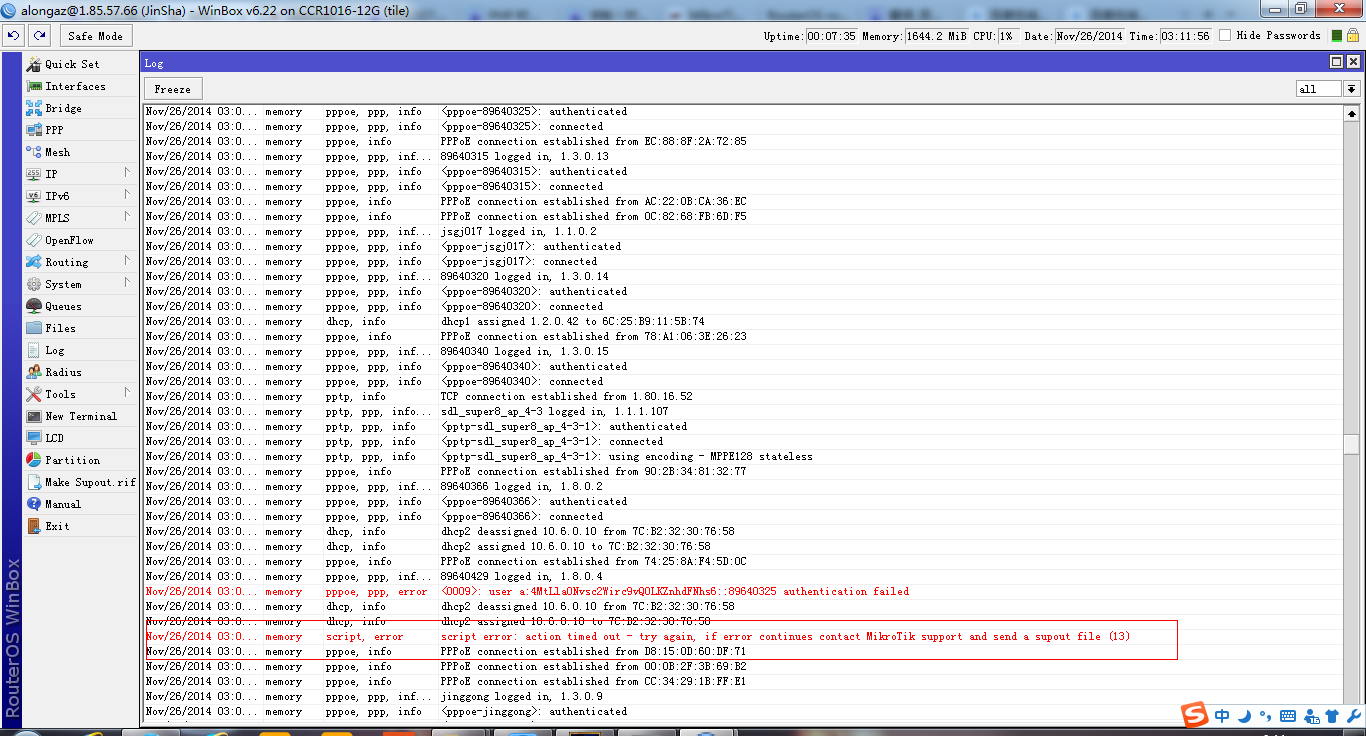
Task: Open the PPP section icon
Action: click(34, 130)
